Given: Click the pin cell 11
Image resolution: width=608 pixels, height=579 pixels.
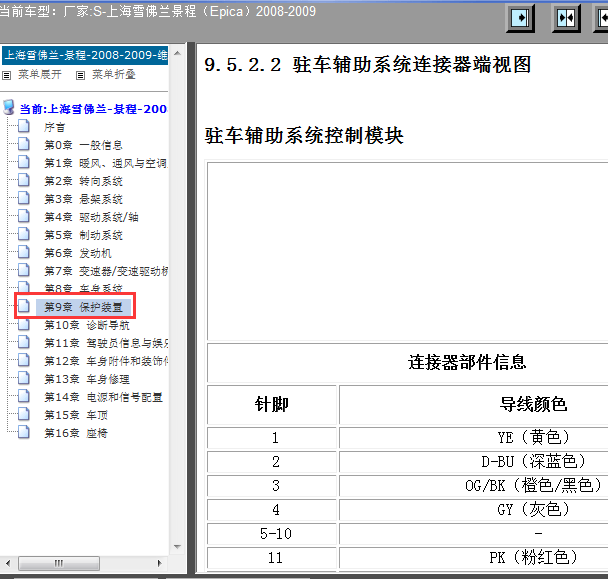Looking at the screenshot, I should point(272,558).
